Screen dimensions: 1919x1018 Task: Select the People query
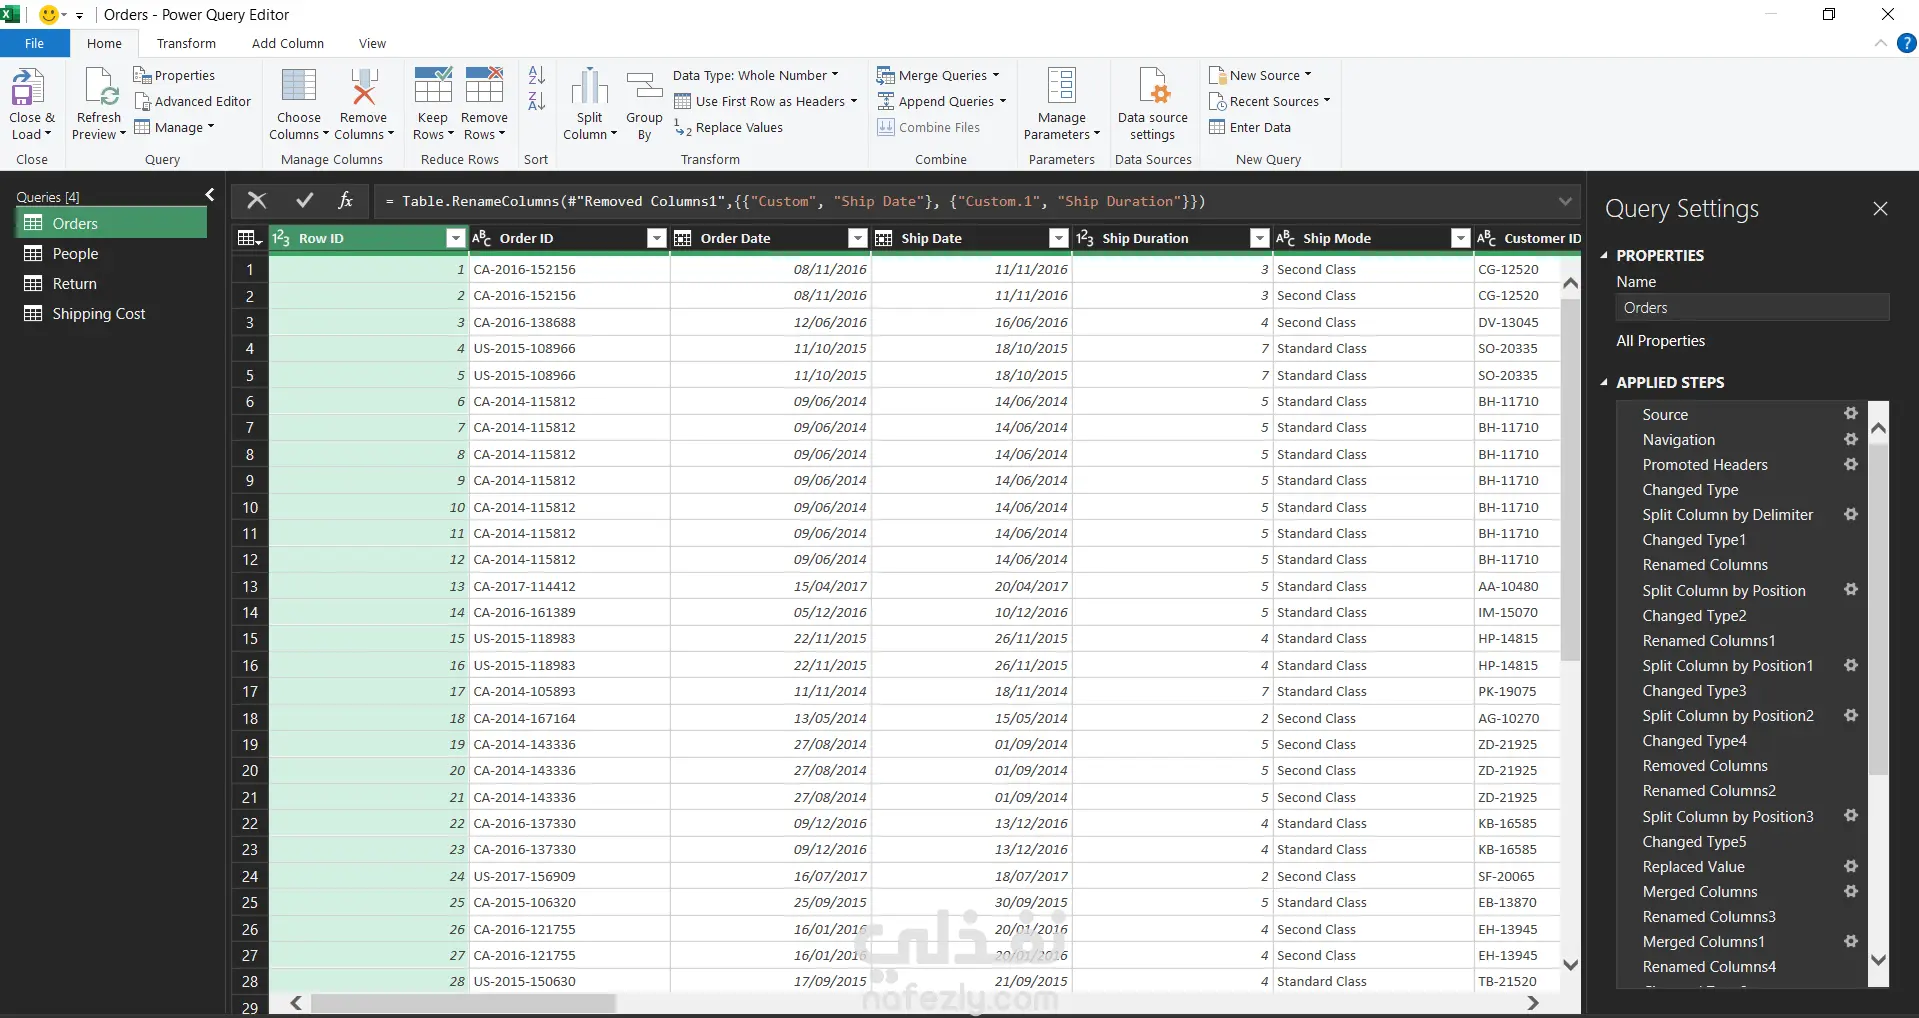pos(111,253)
